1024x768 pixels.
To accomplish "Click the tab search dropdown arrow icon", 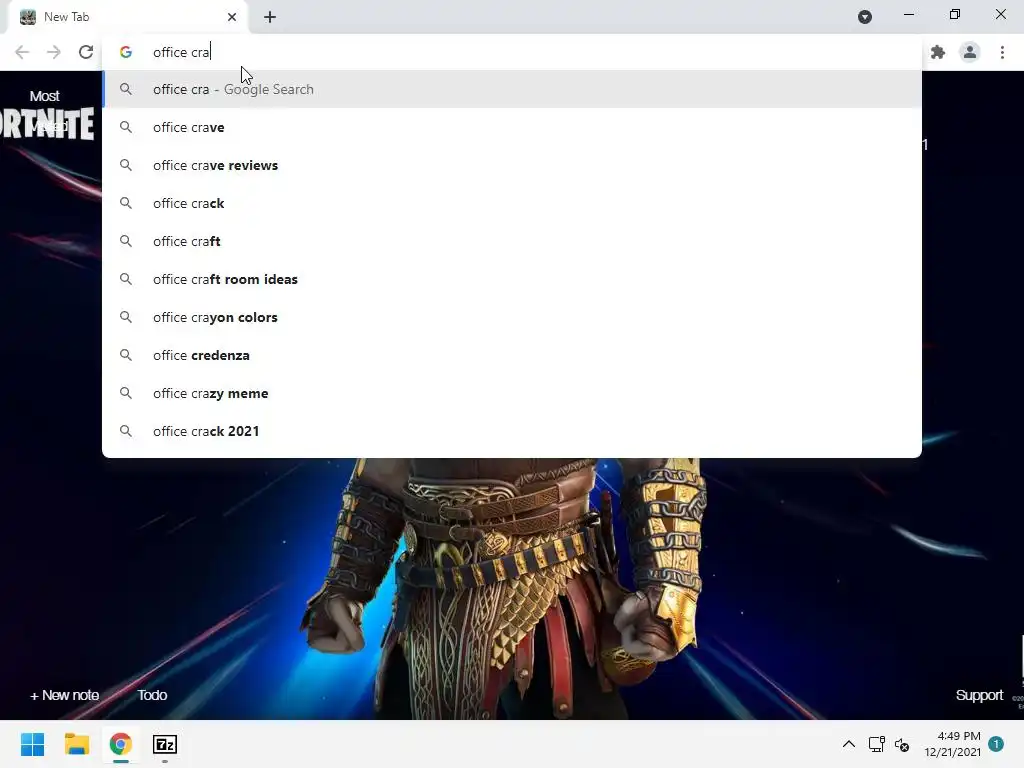I will coord(865,17).
